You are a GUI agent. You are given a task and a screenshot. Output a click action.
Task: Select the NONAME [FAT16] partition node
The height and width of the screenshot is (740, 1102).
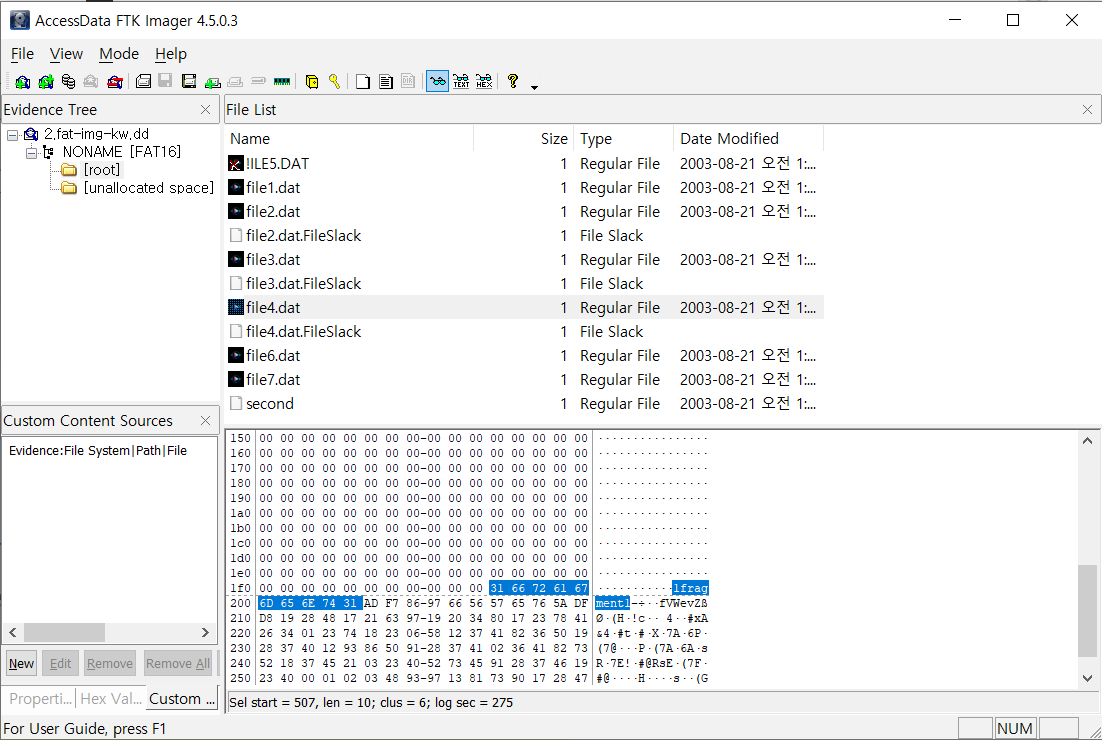pyautogui.click(x=122, y=152)
